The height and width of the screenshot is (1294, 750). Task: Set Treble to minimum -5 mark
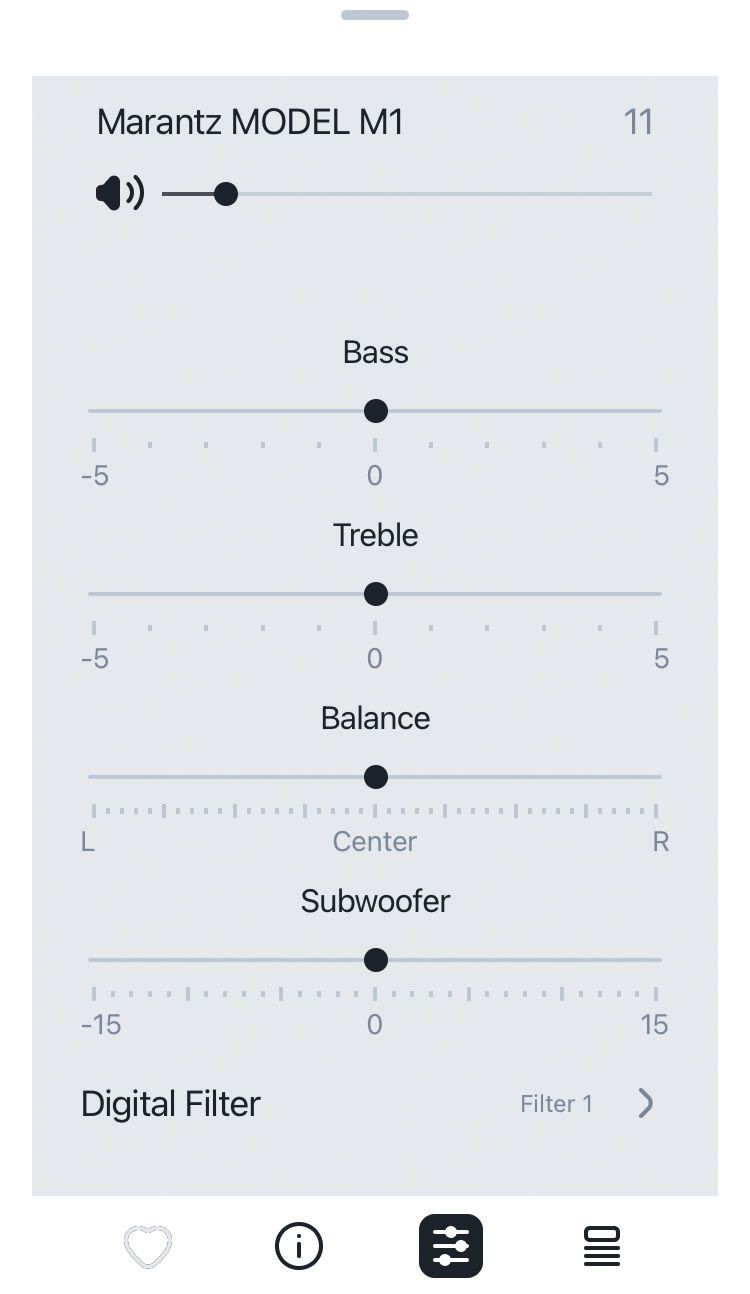tap(94, 593)
